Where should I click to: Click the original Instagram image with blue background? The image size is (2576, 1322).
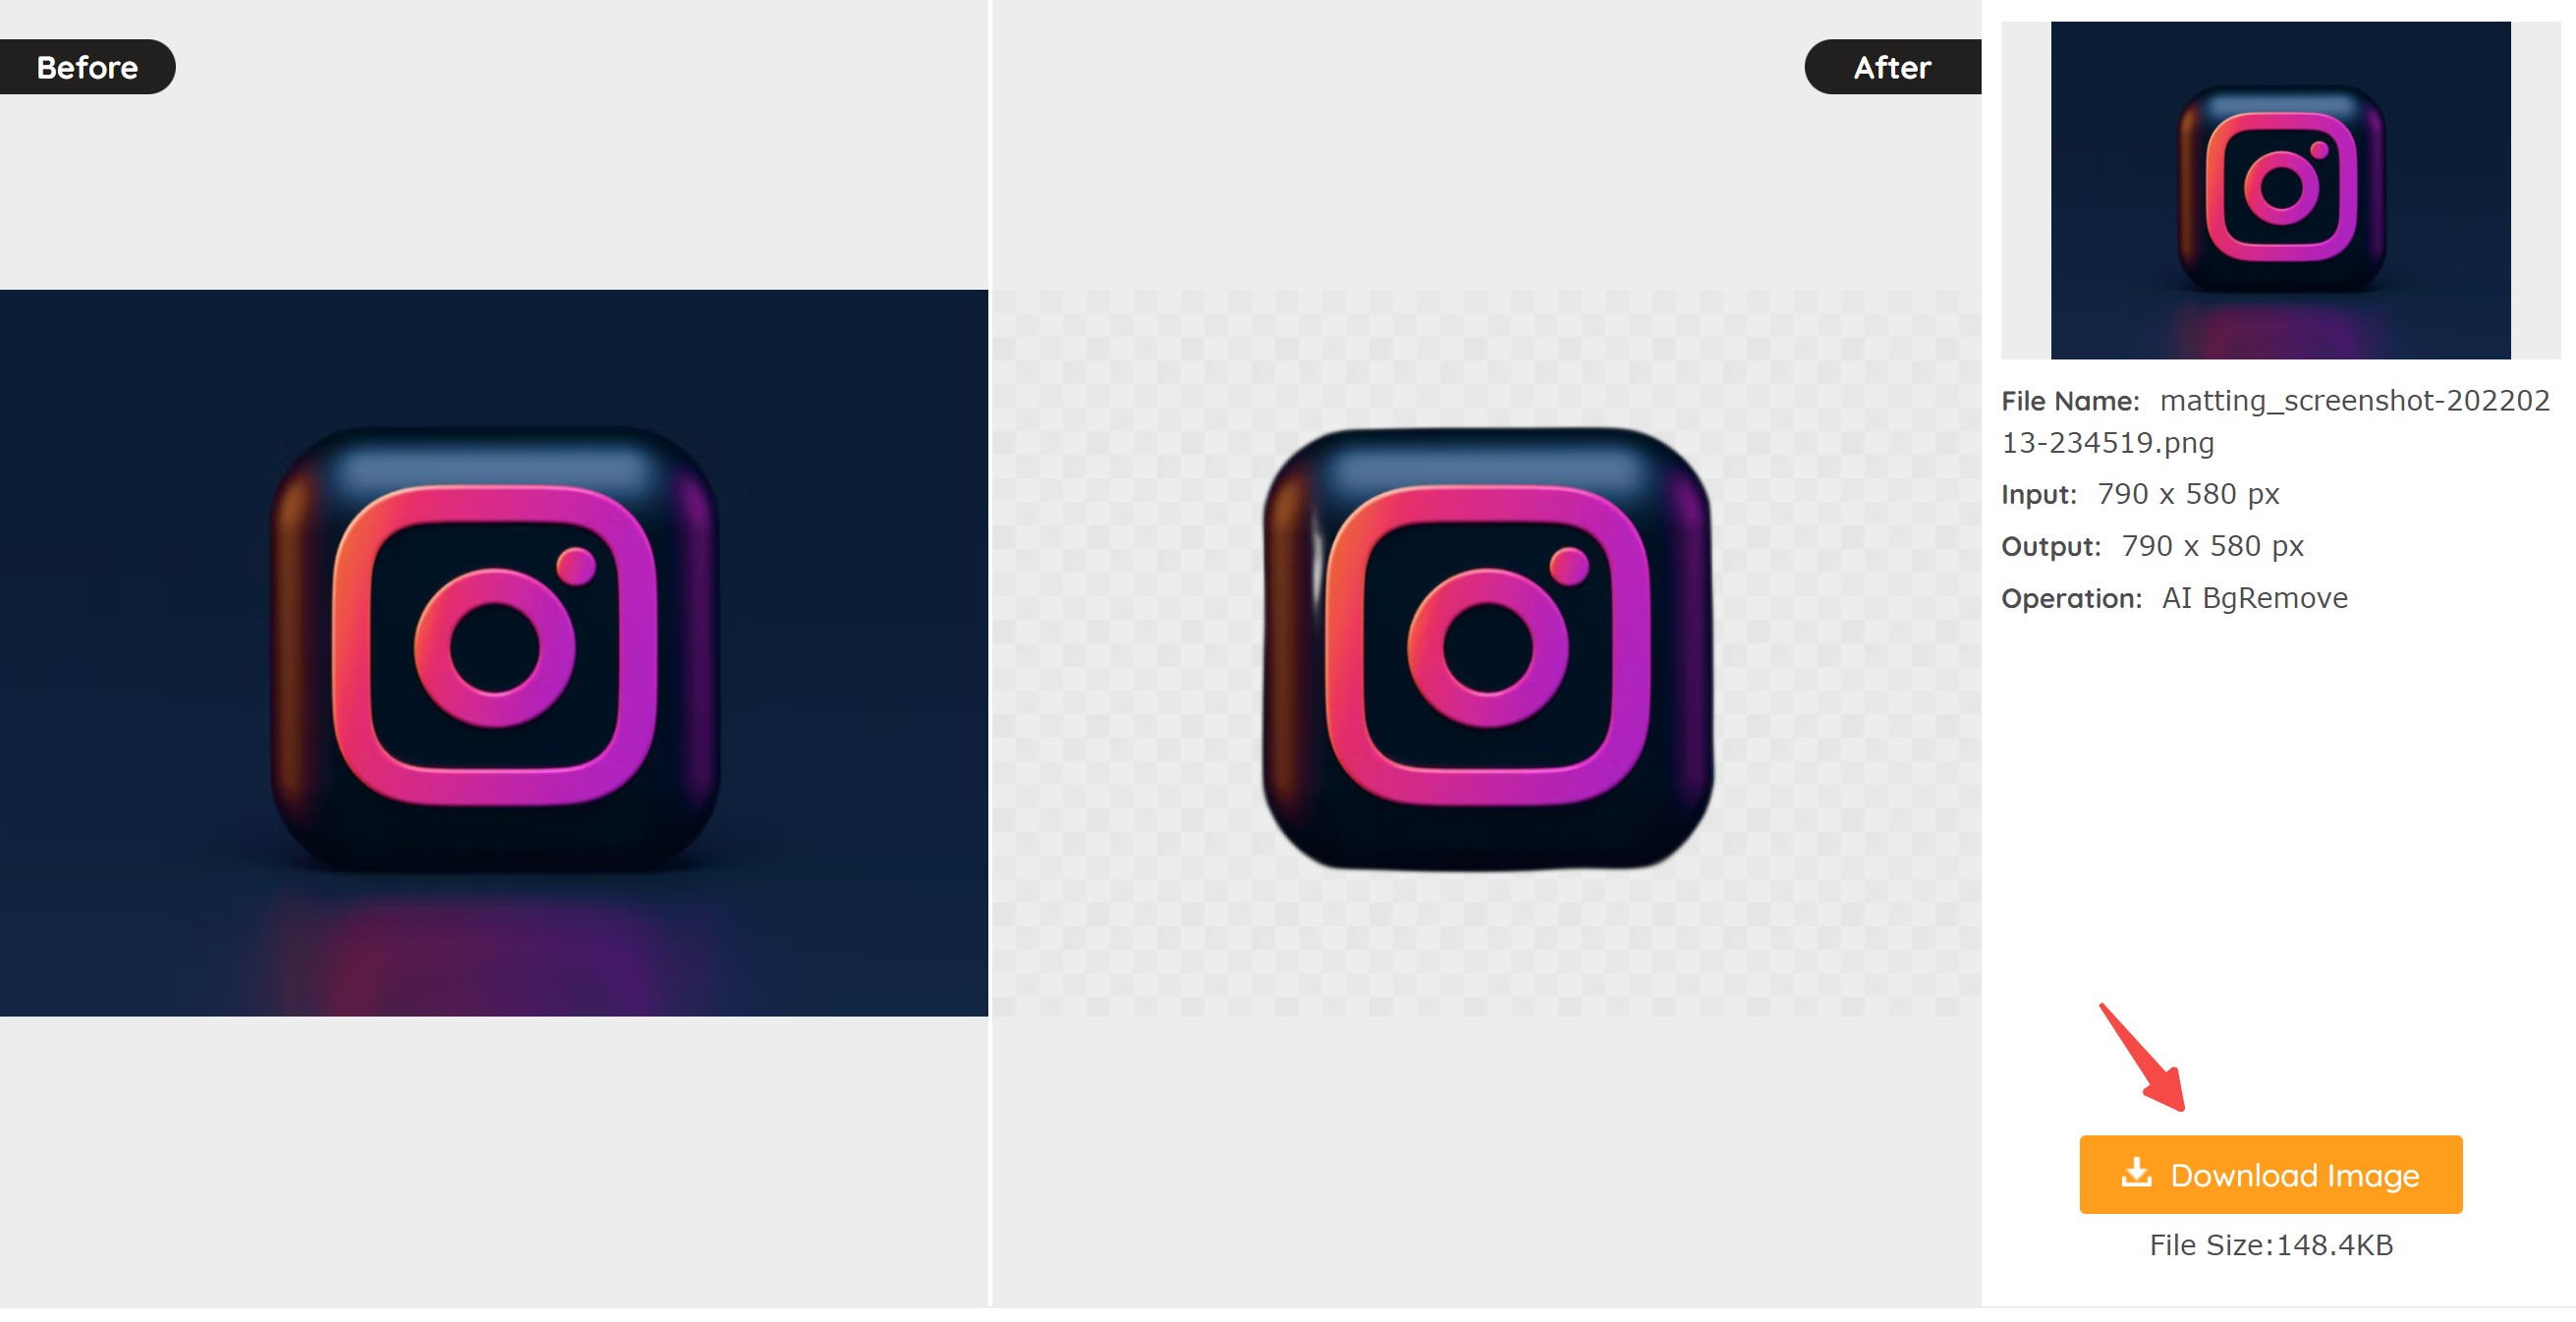point(494,652)
